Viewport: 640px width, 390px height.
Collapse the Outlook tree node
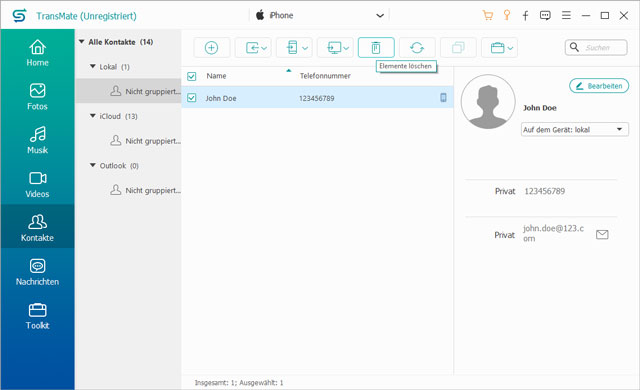pos(93,165)
